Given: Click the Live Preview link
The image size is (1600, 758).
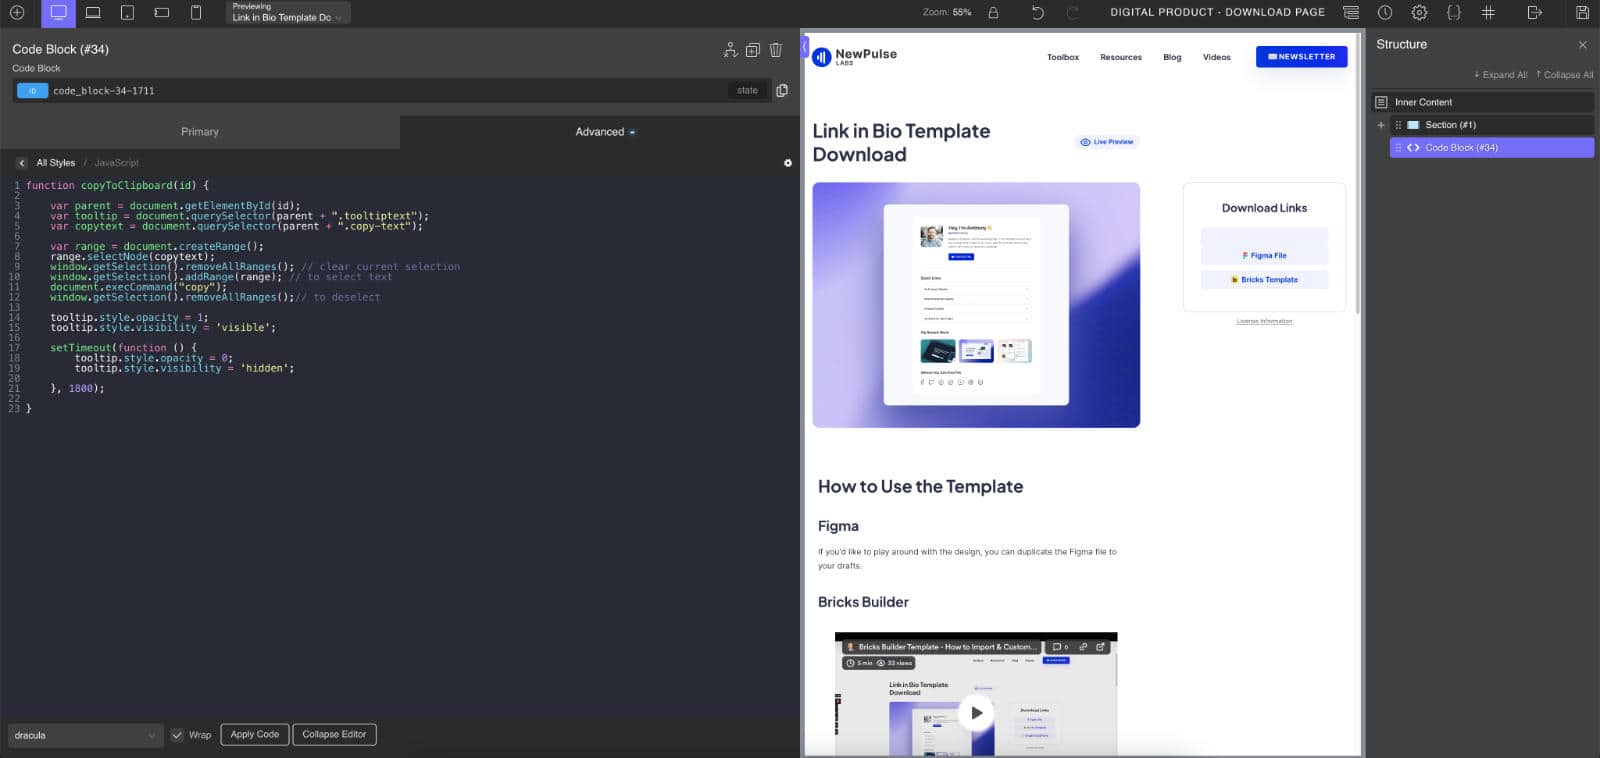Looking at the screenshot, I should coord(1107,142).
